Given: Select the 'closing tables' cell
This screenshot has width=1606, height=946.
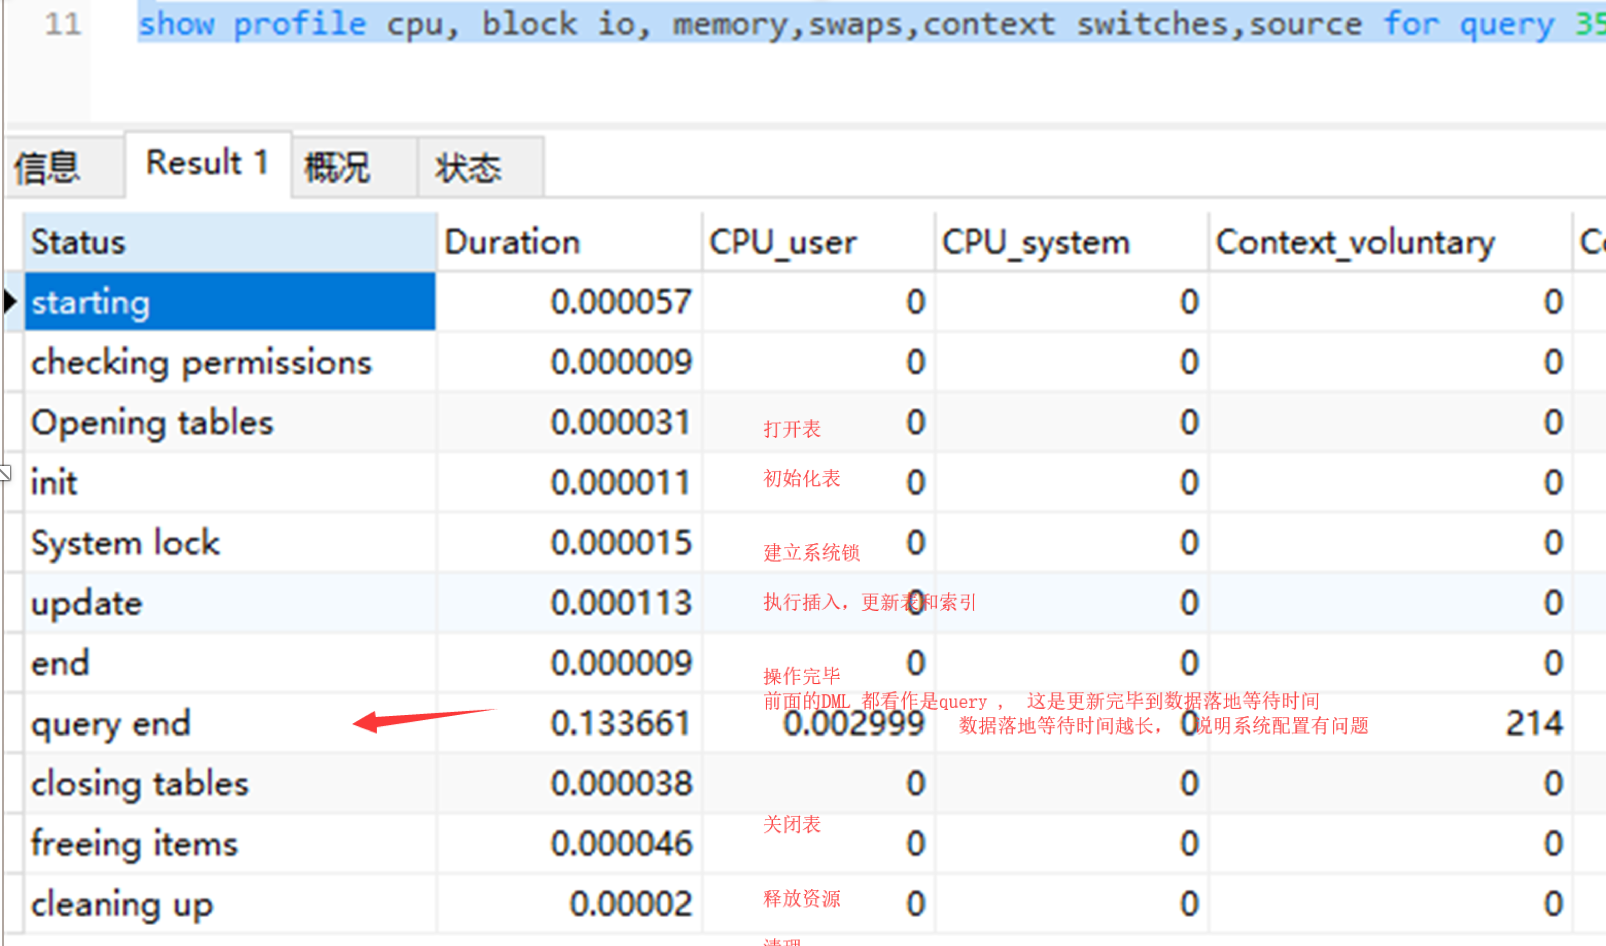Looking at the screenshot, I should pos(230,783).
